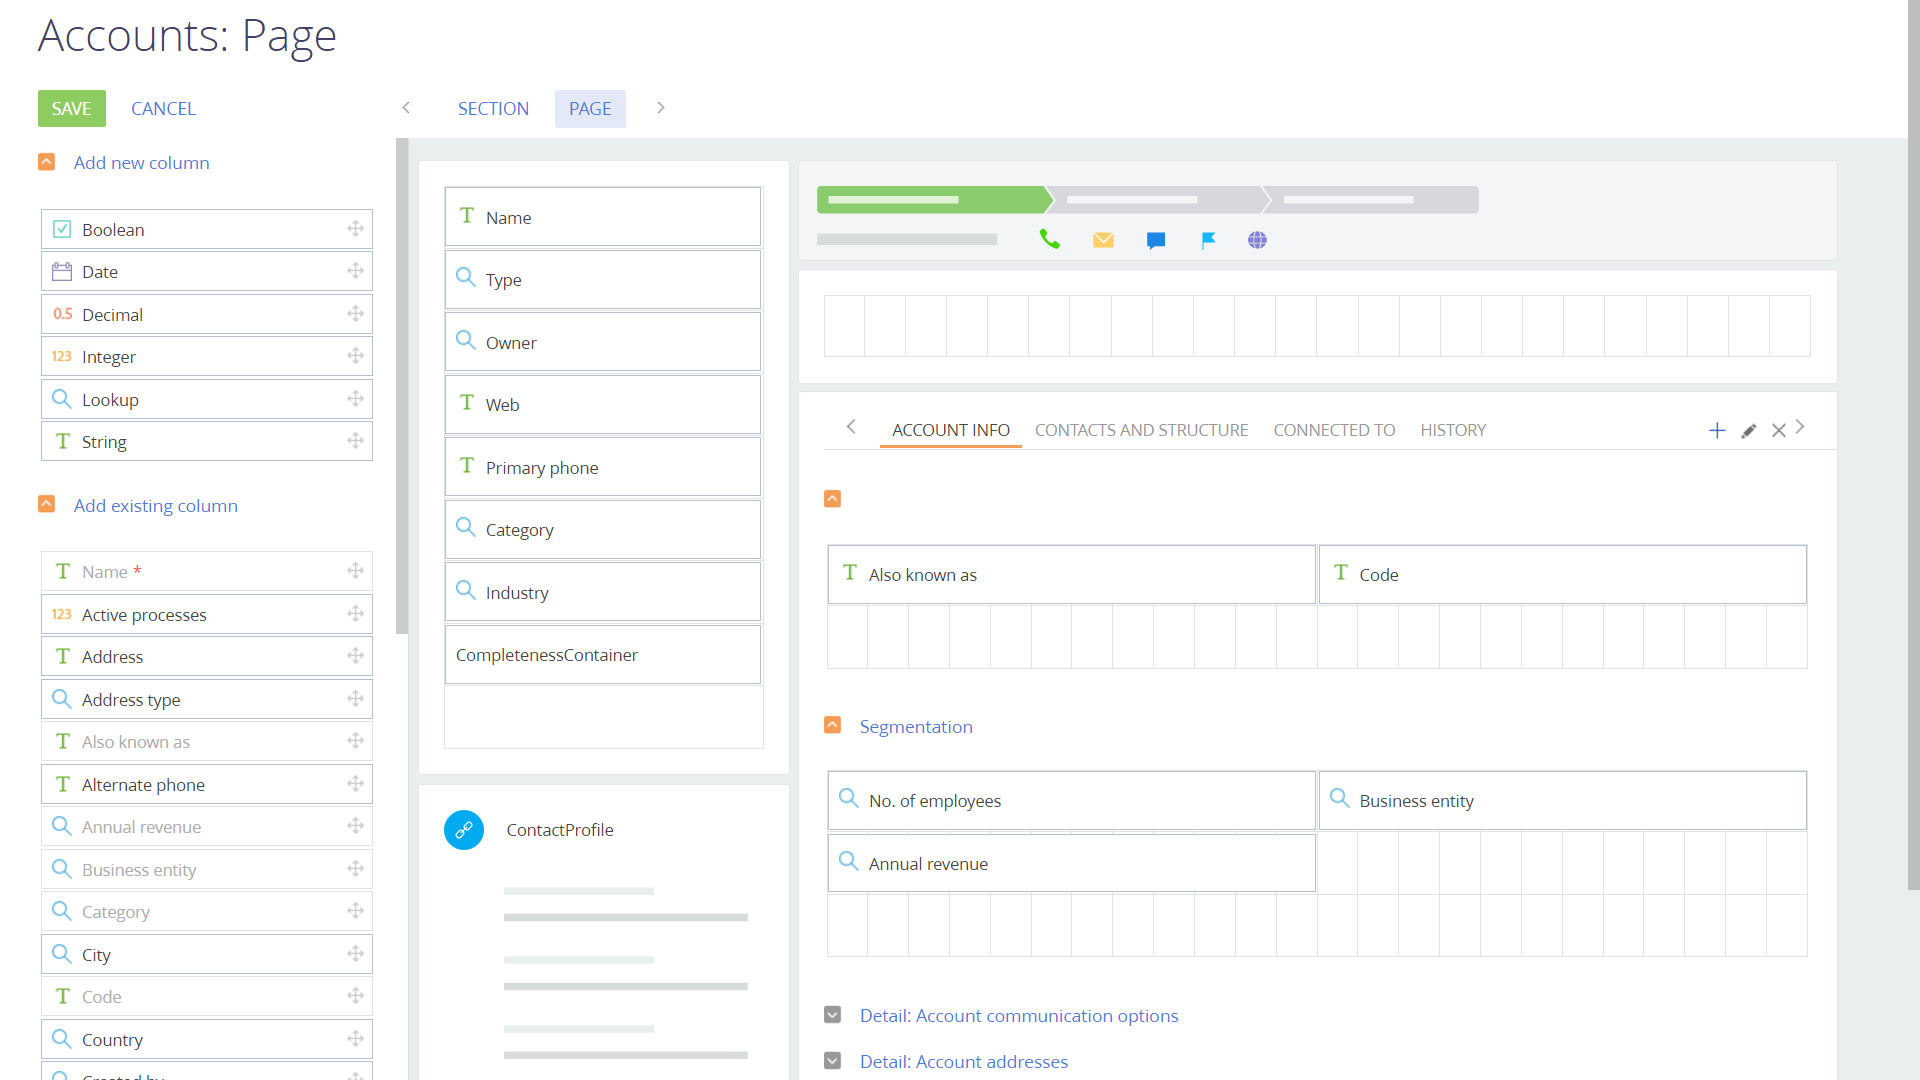Viewport: 1920px width, 1080px height.
Task: Click the green workflow stage bar
Action: pyautogui.click(x=930, y=199)
